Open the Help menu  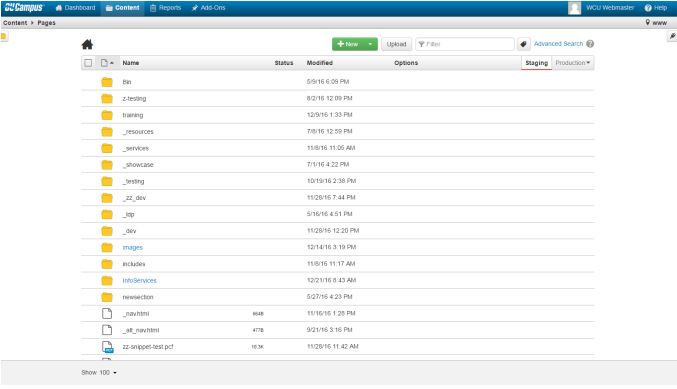click(x=655, y=8)
